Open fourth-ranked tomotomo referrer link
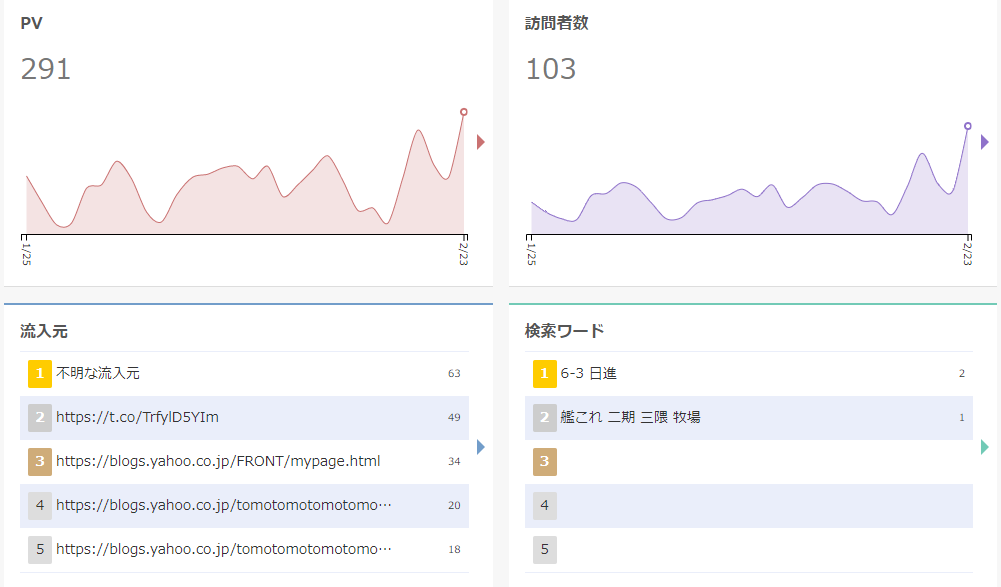The image size is (1001, 587). [224, 505]
